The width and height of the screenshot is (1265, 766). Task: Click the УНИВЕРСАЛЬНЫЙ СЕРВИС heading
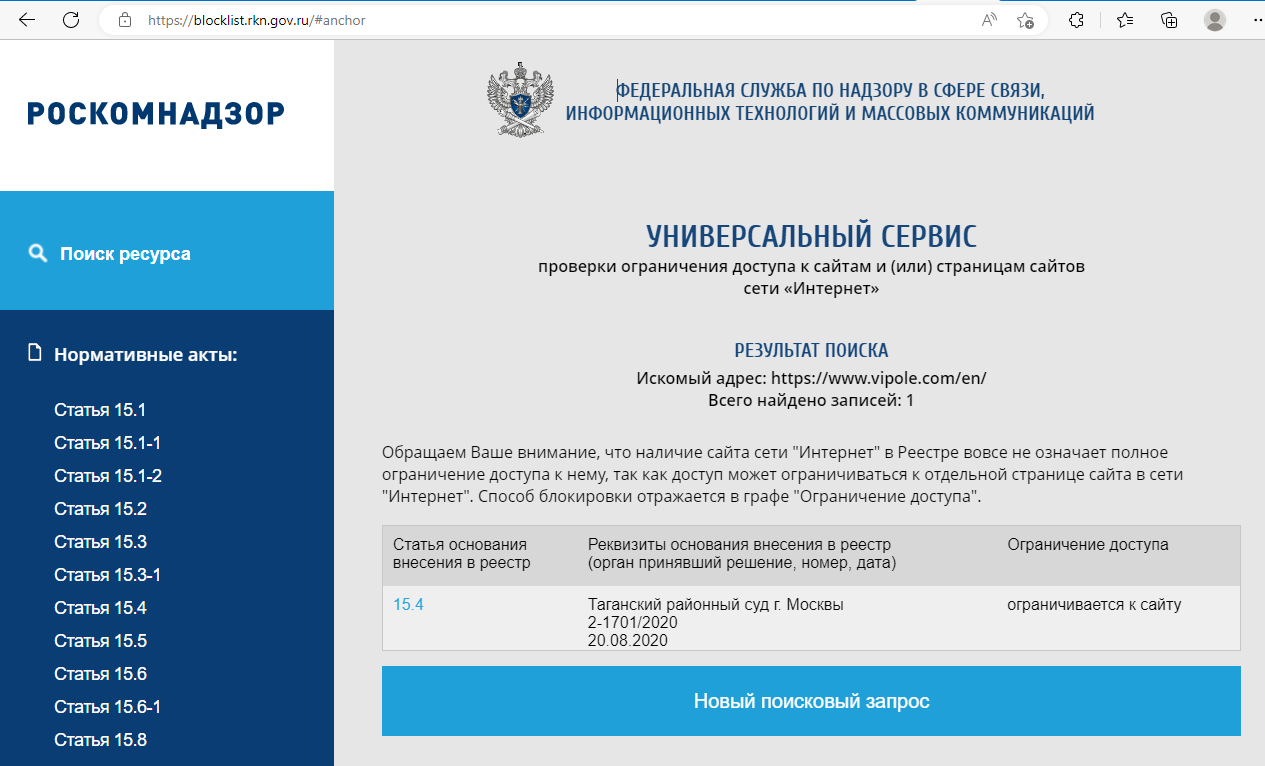tap(811, 236)
